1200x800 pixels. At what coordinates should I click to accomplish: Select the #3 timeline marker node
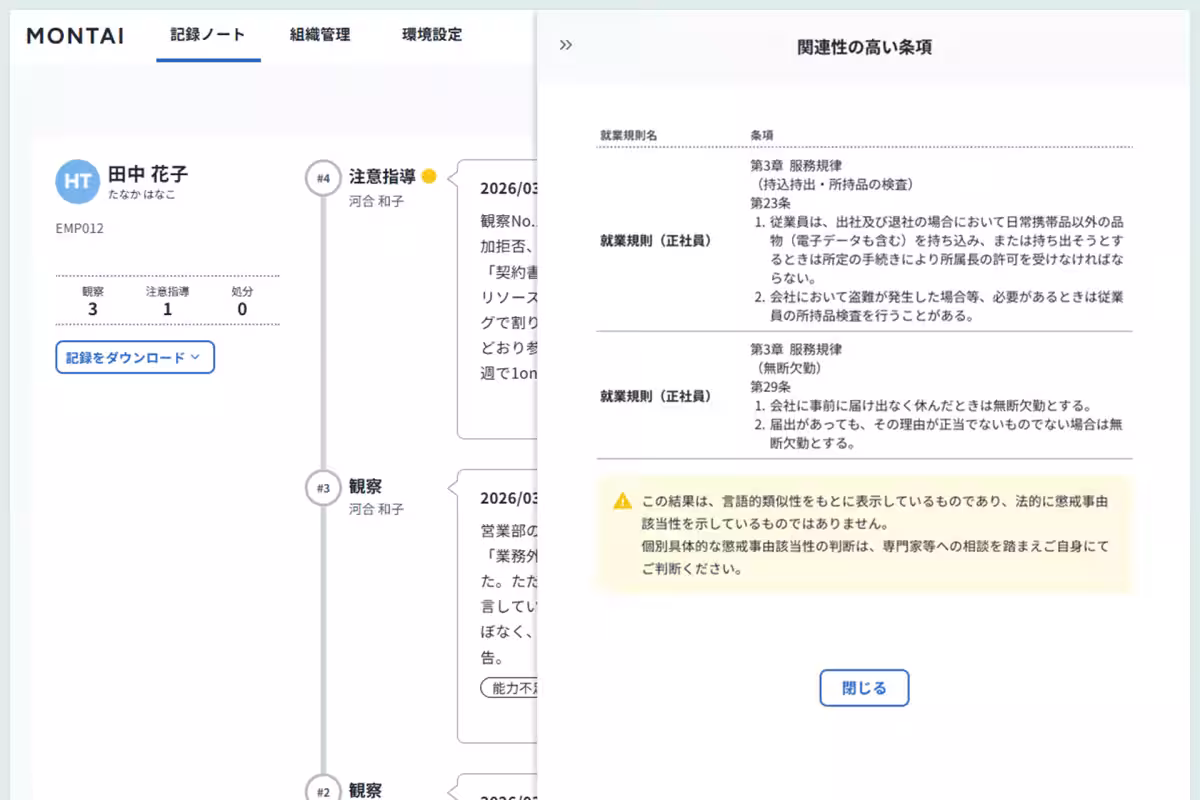(324, 487)
